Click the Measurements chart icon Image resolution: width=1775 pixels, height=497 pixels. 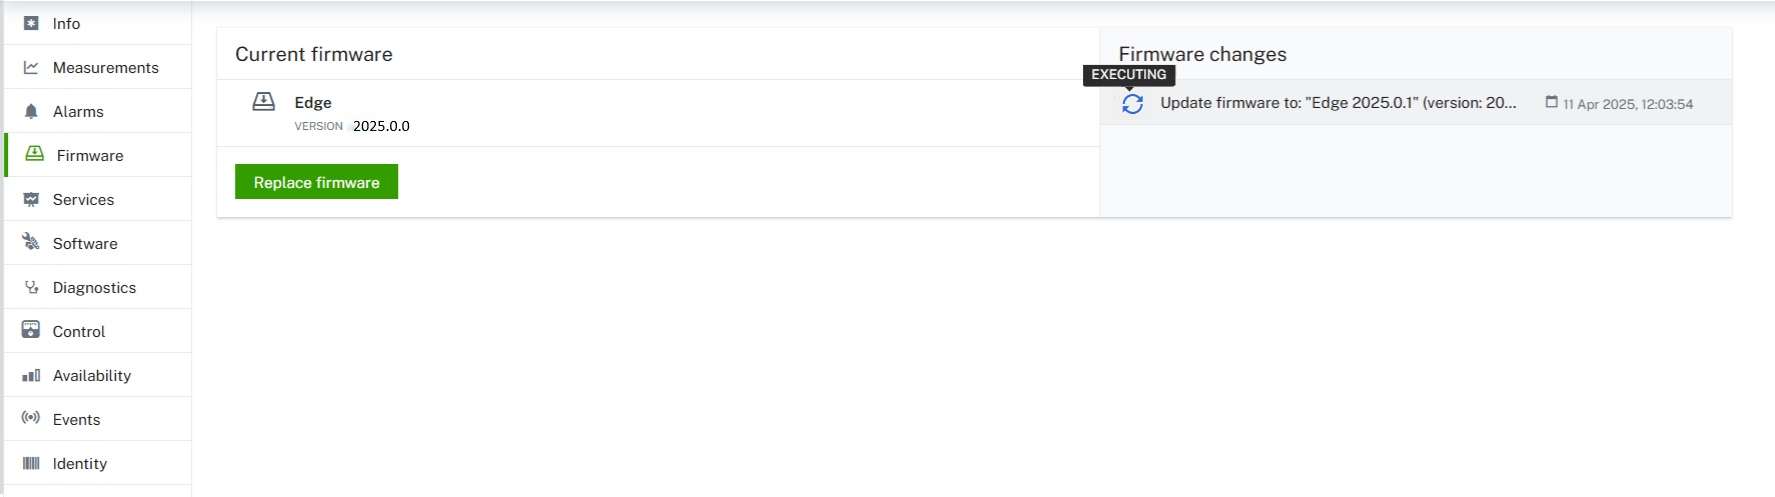pyautogui.click(x=31, y=67)
